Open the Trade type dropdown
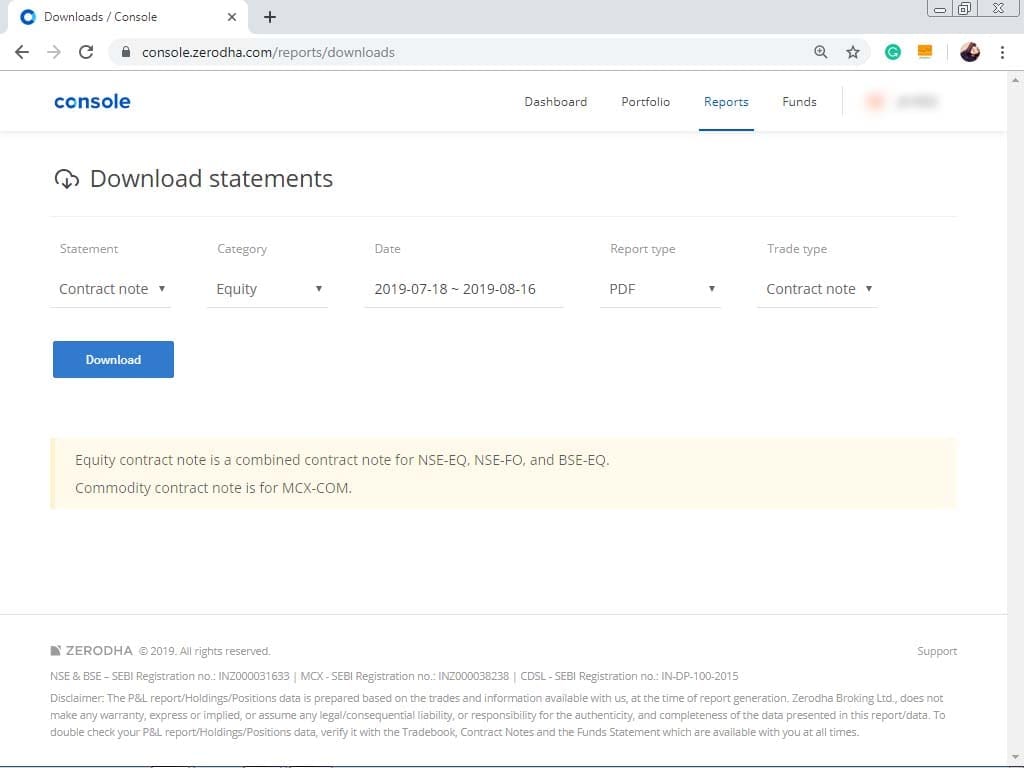Viewport: 1024px width, 768px height. tap(818, 289)
